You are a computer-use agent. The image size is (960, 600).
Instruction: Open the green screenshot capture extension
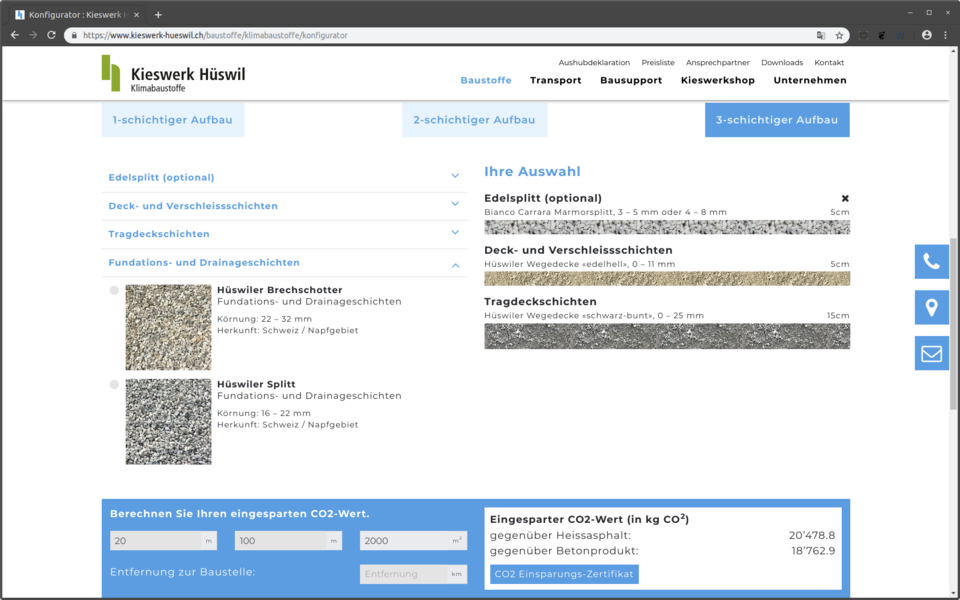863,36
